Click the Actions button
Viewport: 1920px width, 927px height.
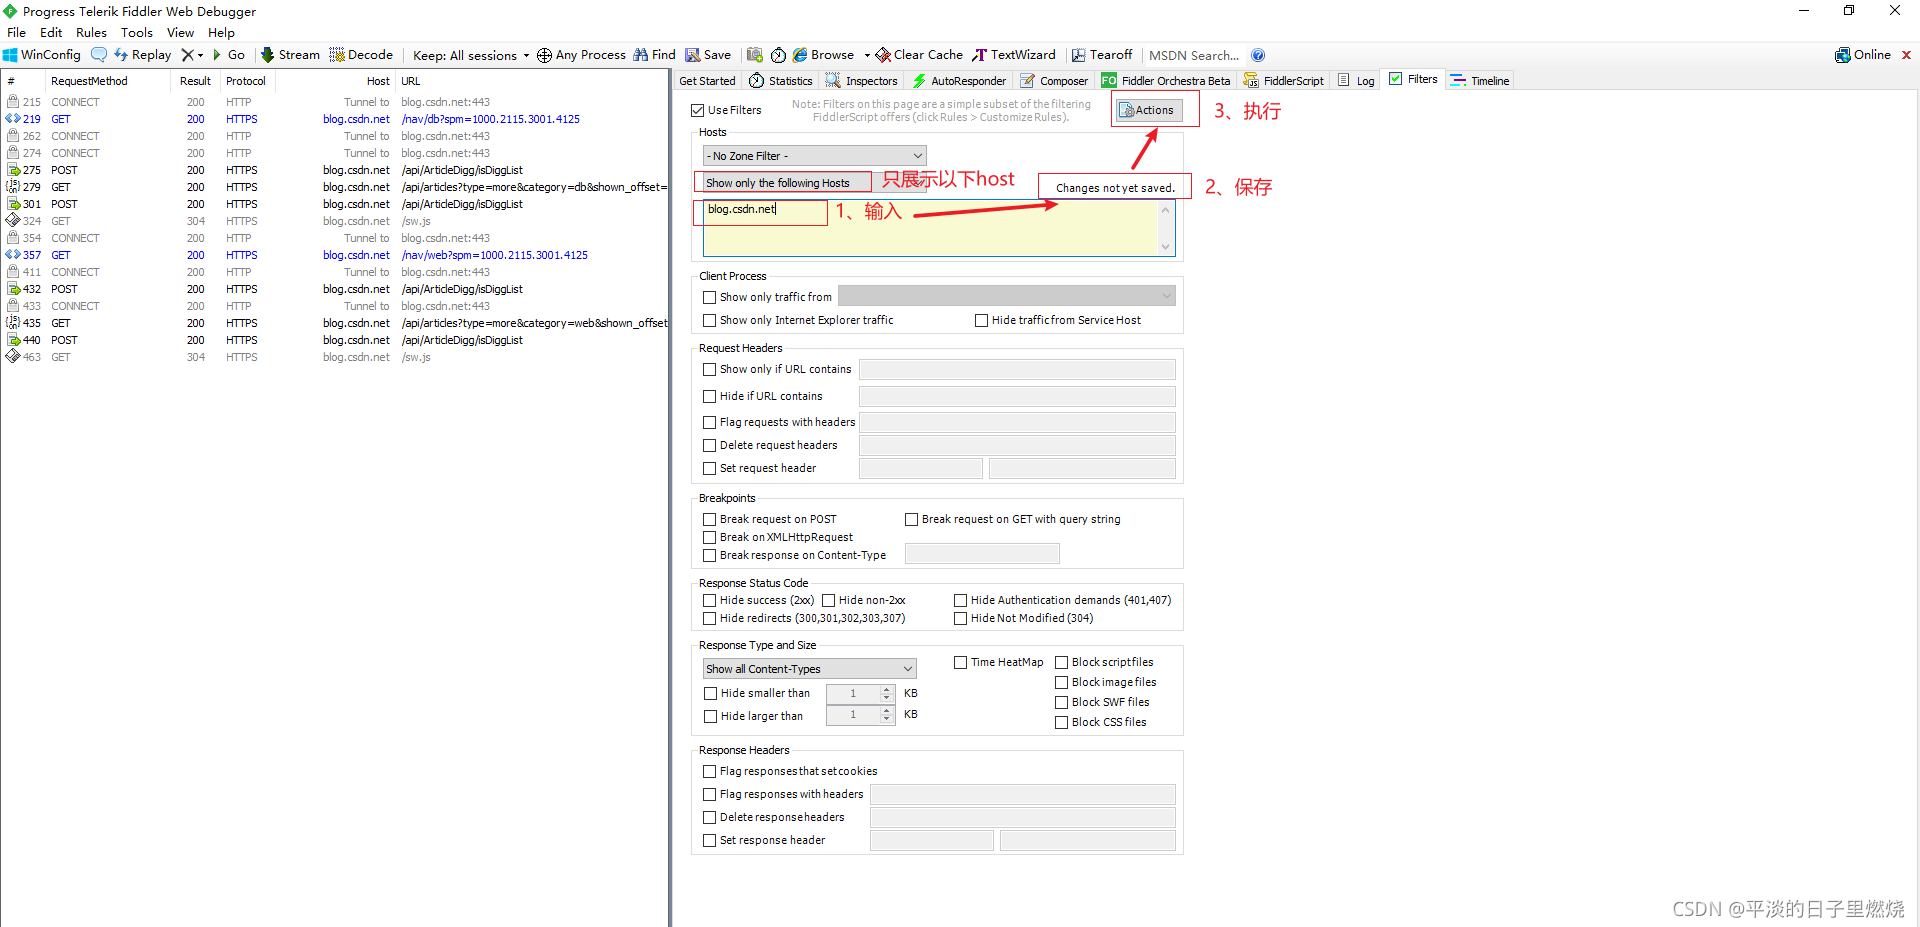pyautogui.click(x=1148, y=110)
